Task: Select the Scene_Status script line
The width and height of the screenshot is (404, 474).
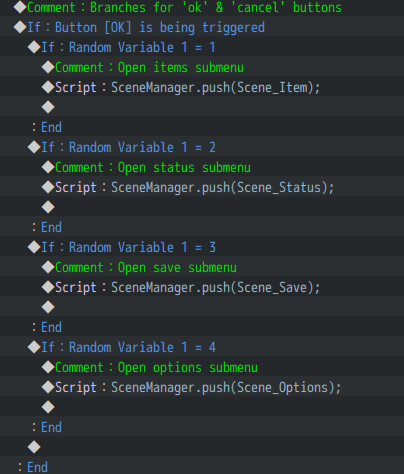Action: pyautogui.click(x=202, y=187)
